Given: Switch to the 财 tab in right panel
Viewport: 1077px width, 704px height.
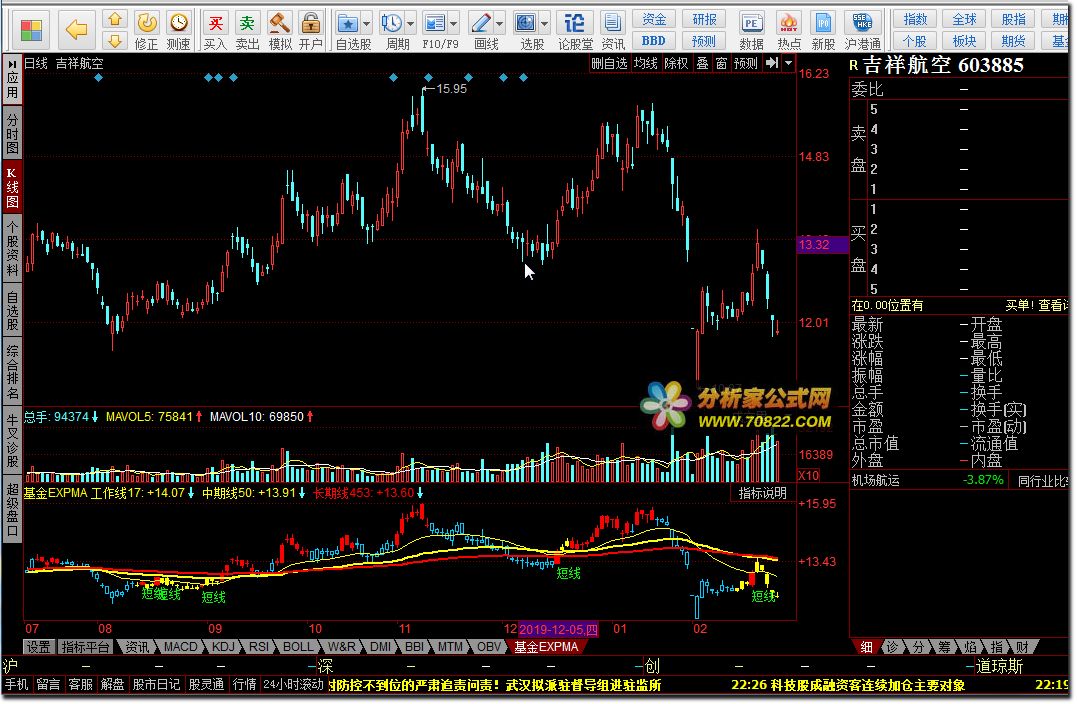Looking at the screenshot, I should (x=1023, y=647).
